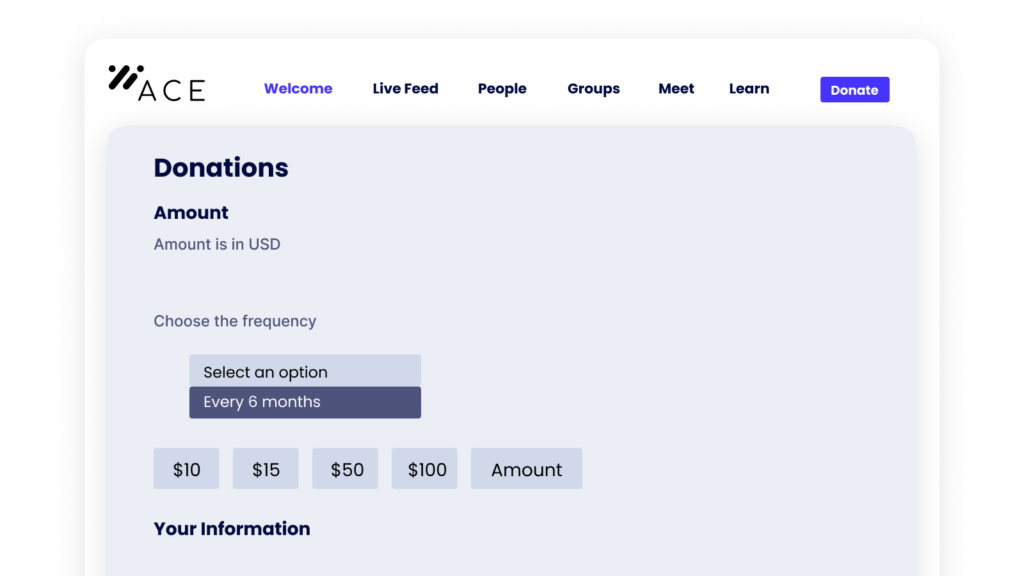
Task: Click the 'Amount is in USD' note
Action: 217,244
